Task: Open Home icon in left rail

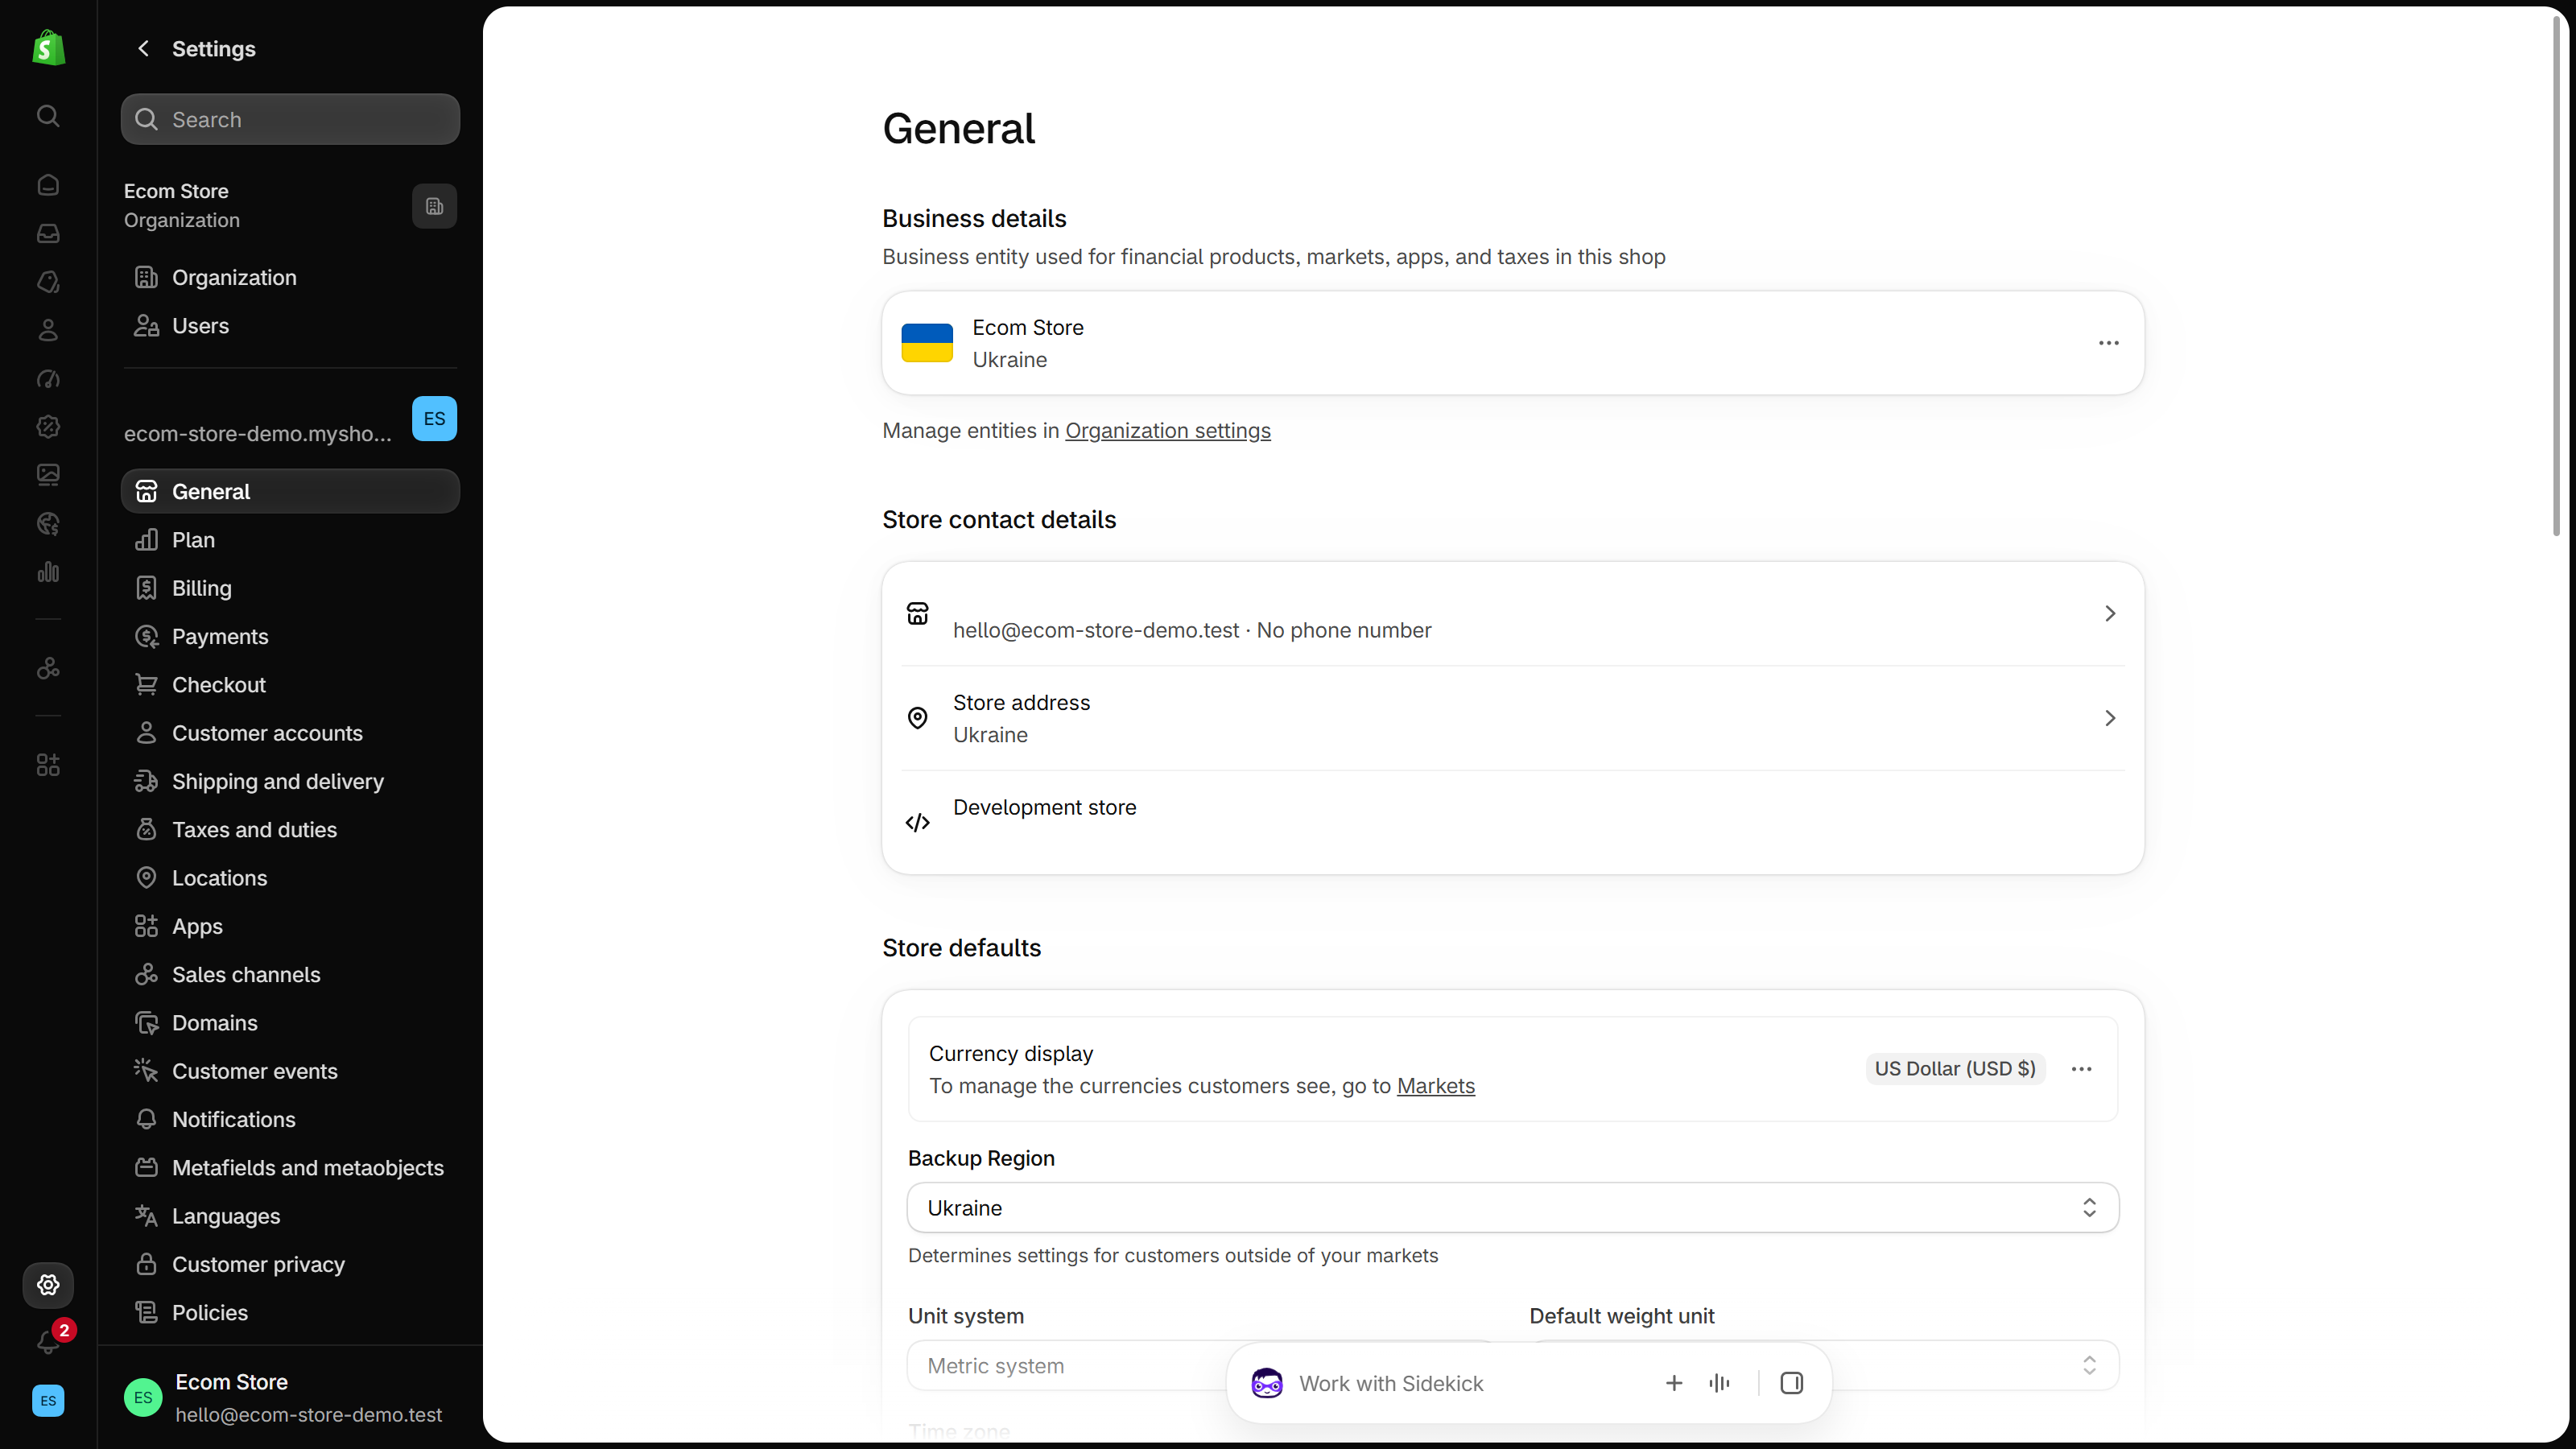Action: coord(48,185)
